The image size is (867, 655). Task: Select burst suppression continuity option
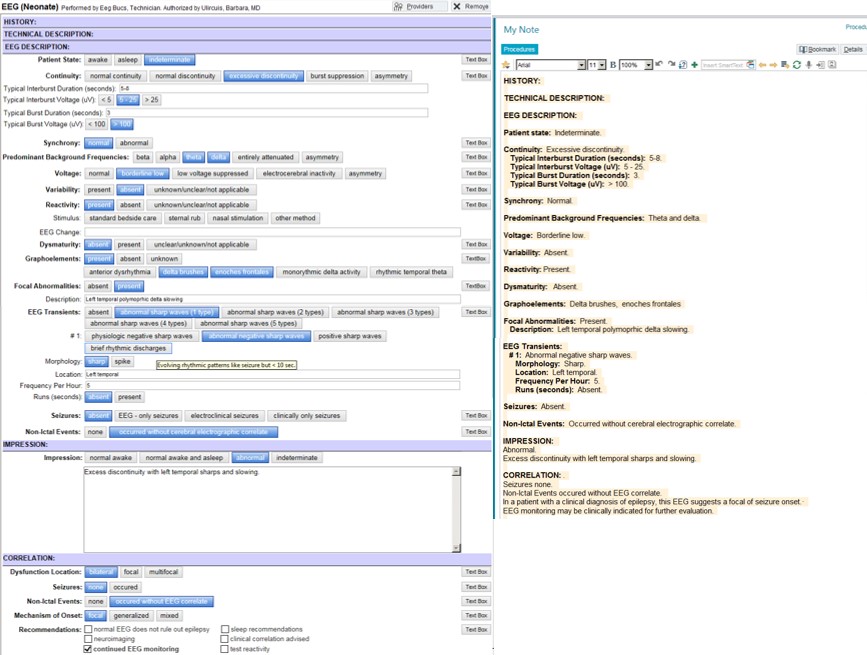click(337, 76)
